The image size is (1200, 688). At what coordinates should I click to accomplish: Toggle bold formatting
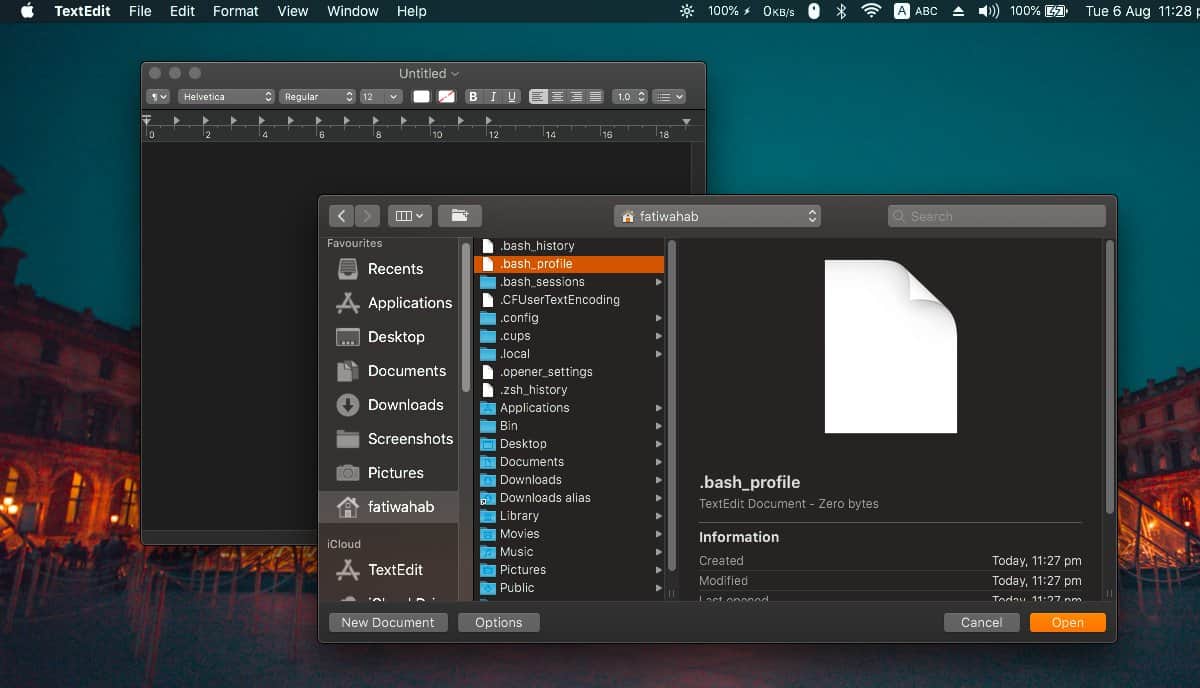[x=474, y=97]
